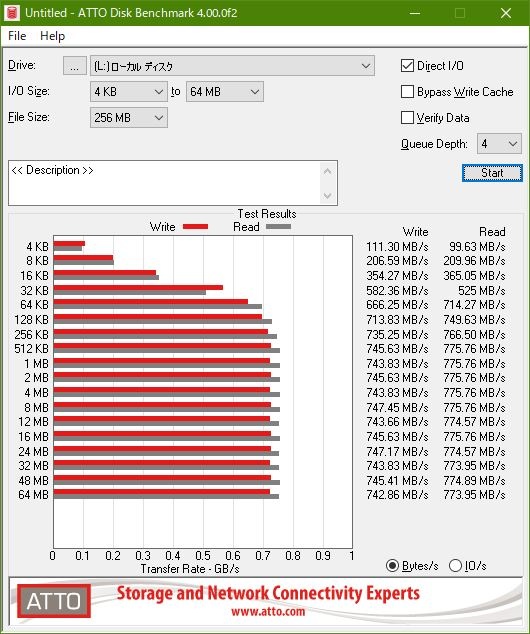Click the 209.96 MB/s read value
The height and width of the screenshot is (634, 530).
[x=474, y=261]
